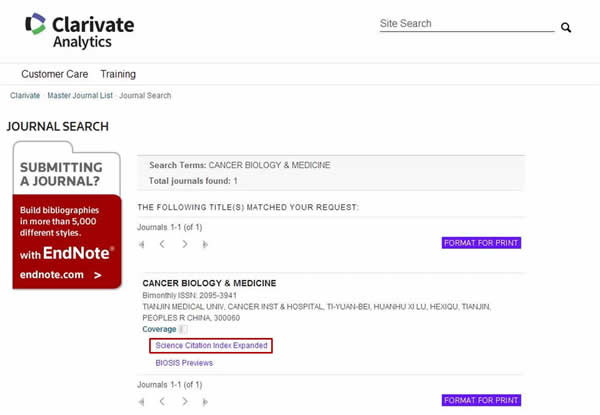Click the small icon beside Coverage

coord(183,329)
